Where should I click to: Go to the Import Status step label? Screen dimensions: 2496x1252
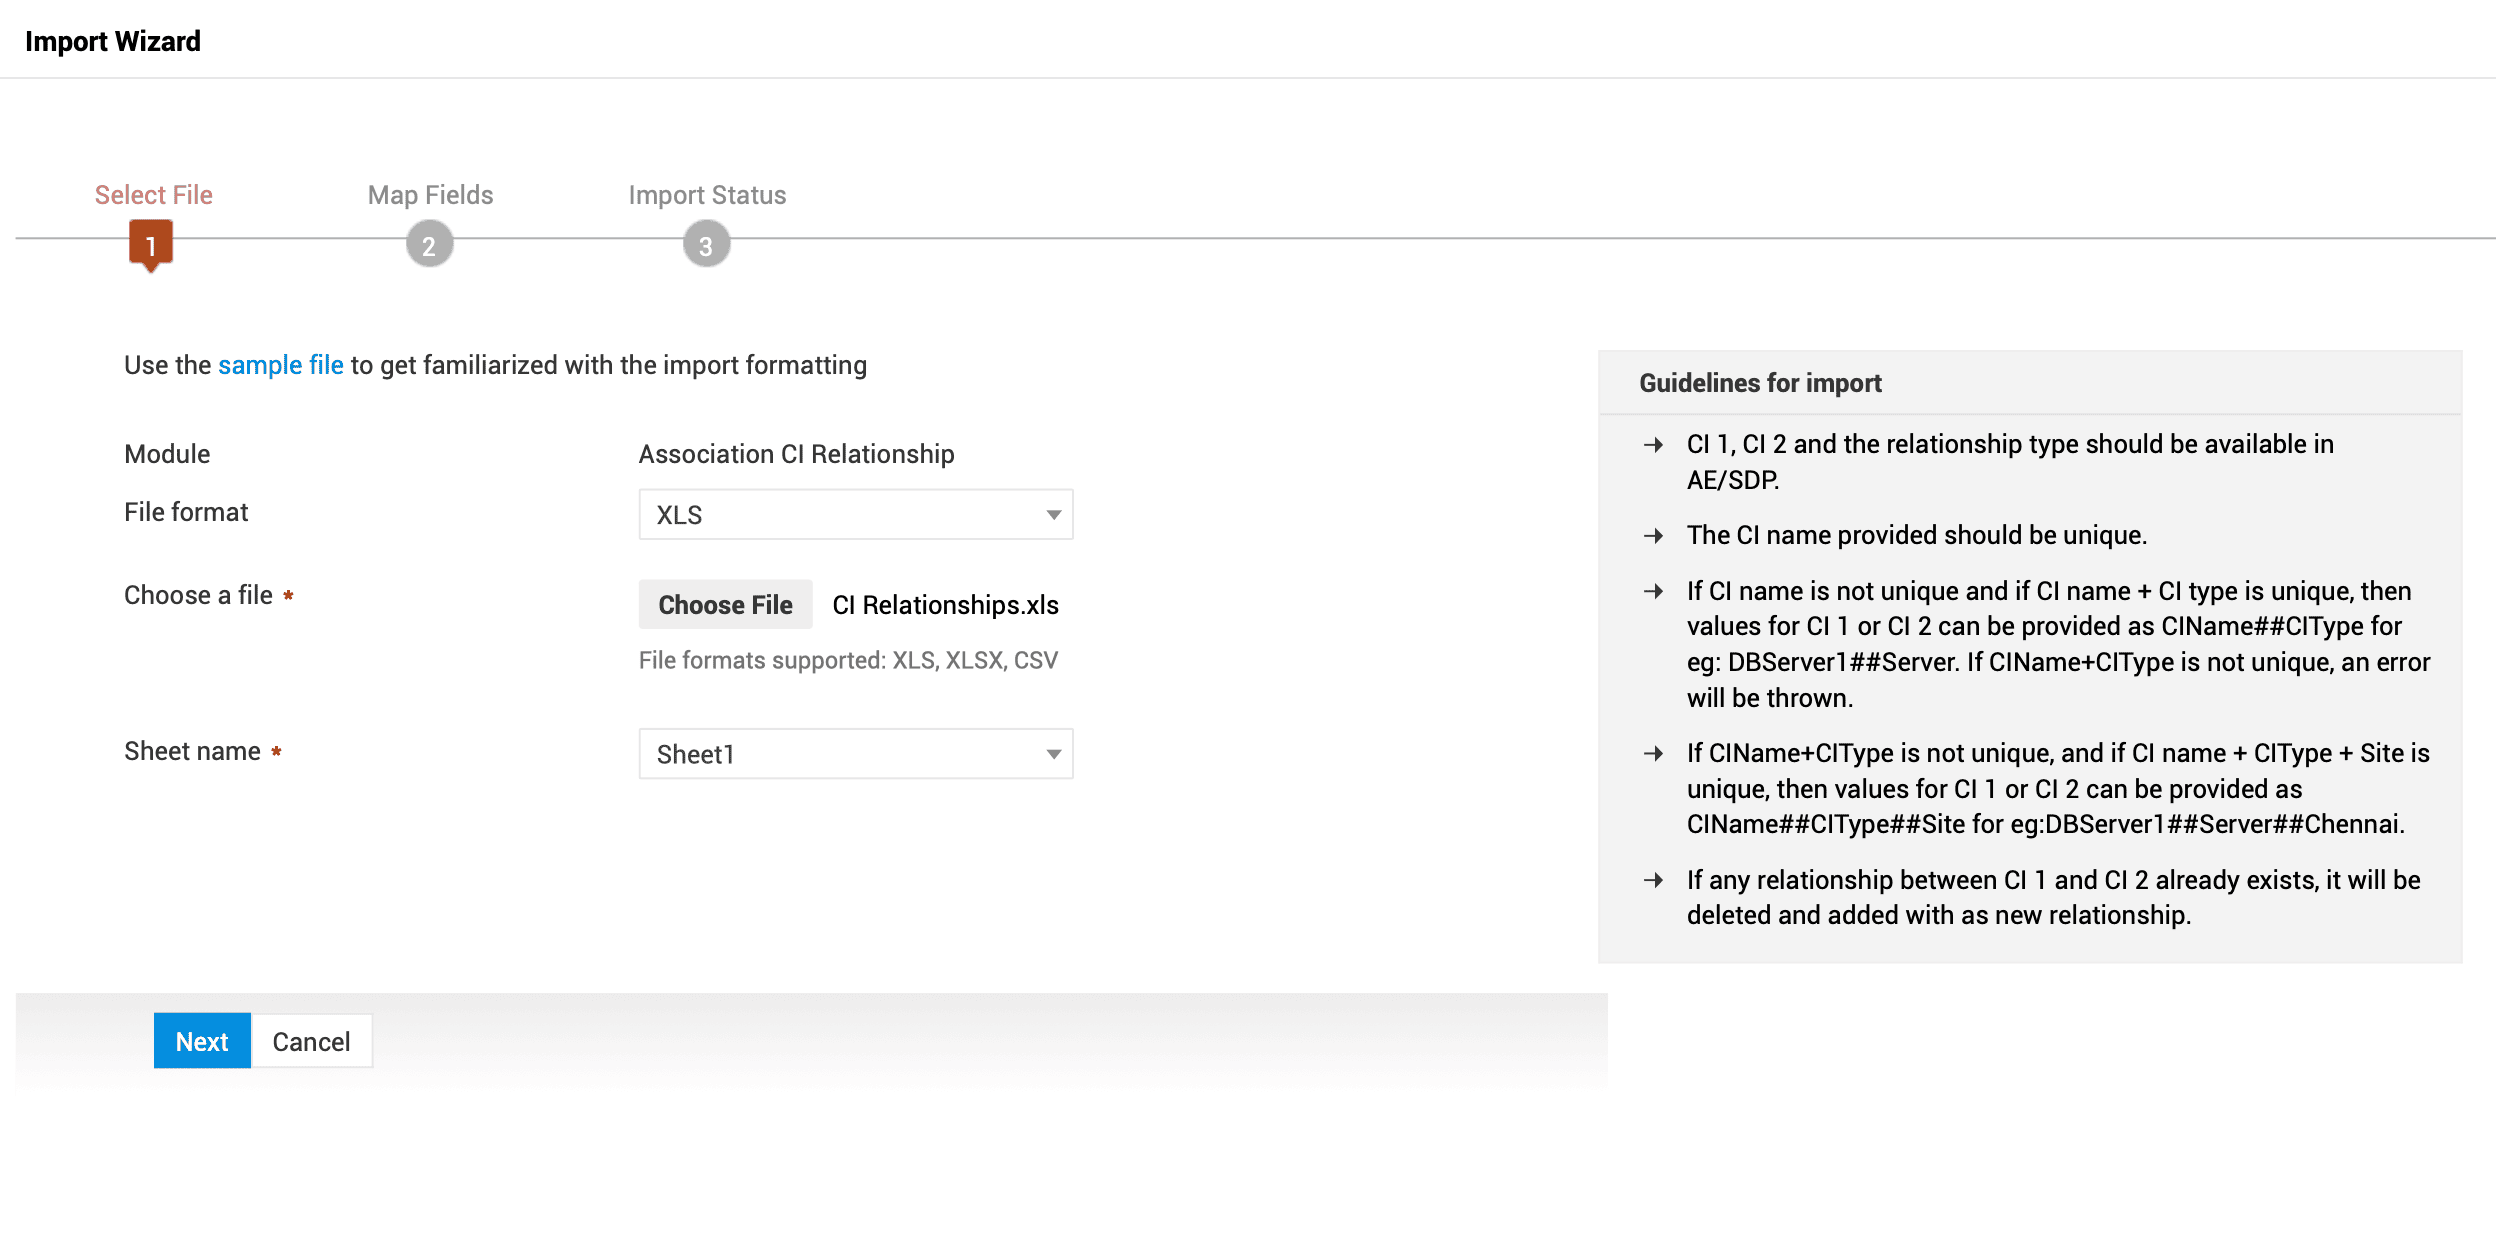tap(707, 195)
